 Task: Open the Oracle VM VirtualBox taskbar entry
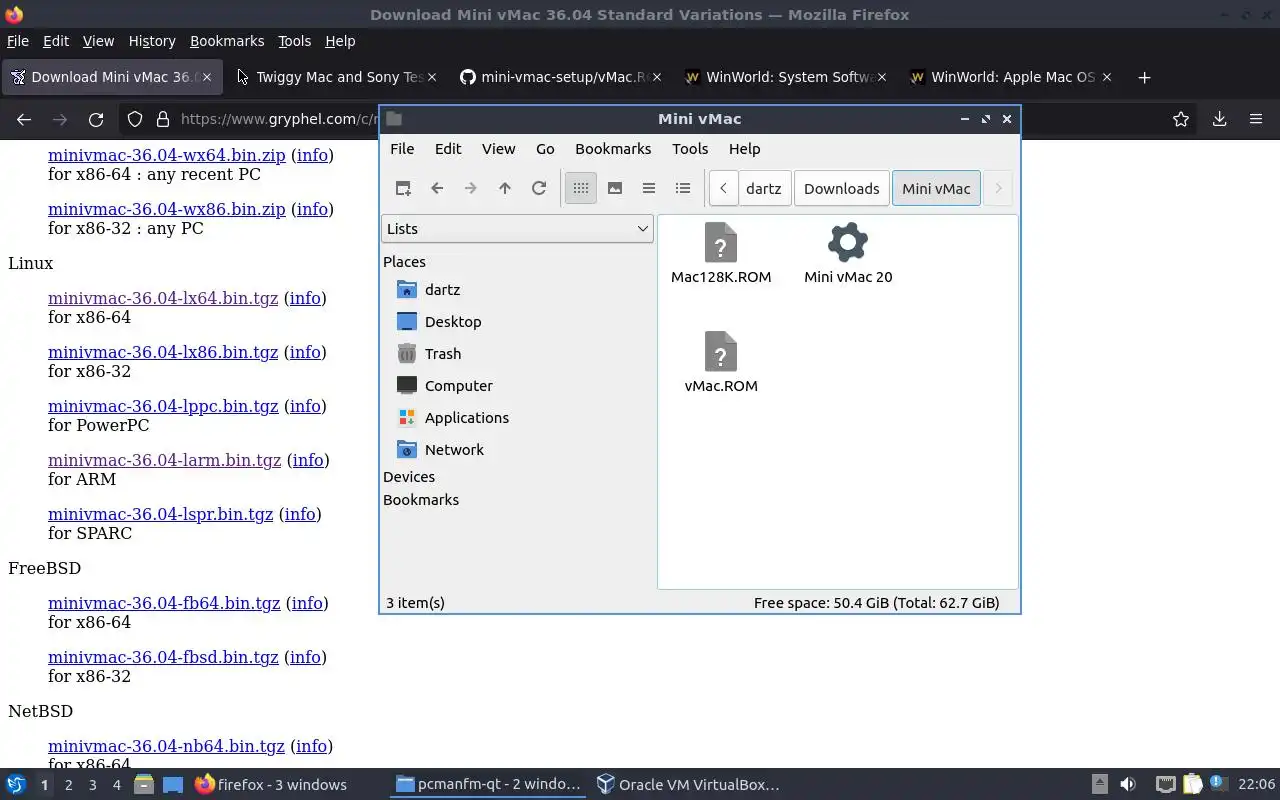click(x=688, y=785)
